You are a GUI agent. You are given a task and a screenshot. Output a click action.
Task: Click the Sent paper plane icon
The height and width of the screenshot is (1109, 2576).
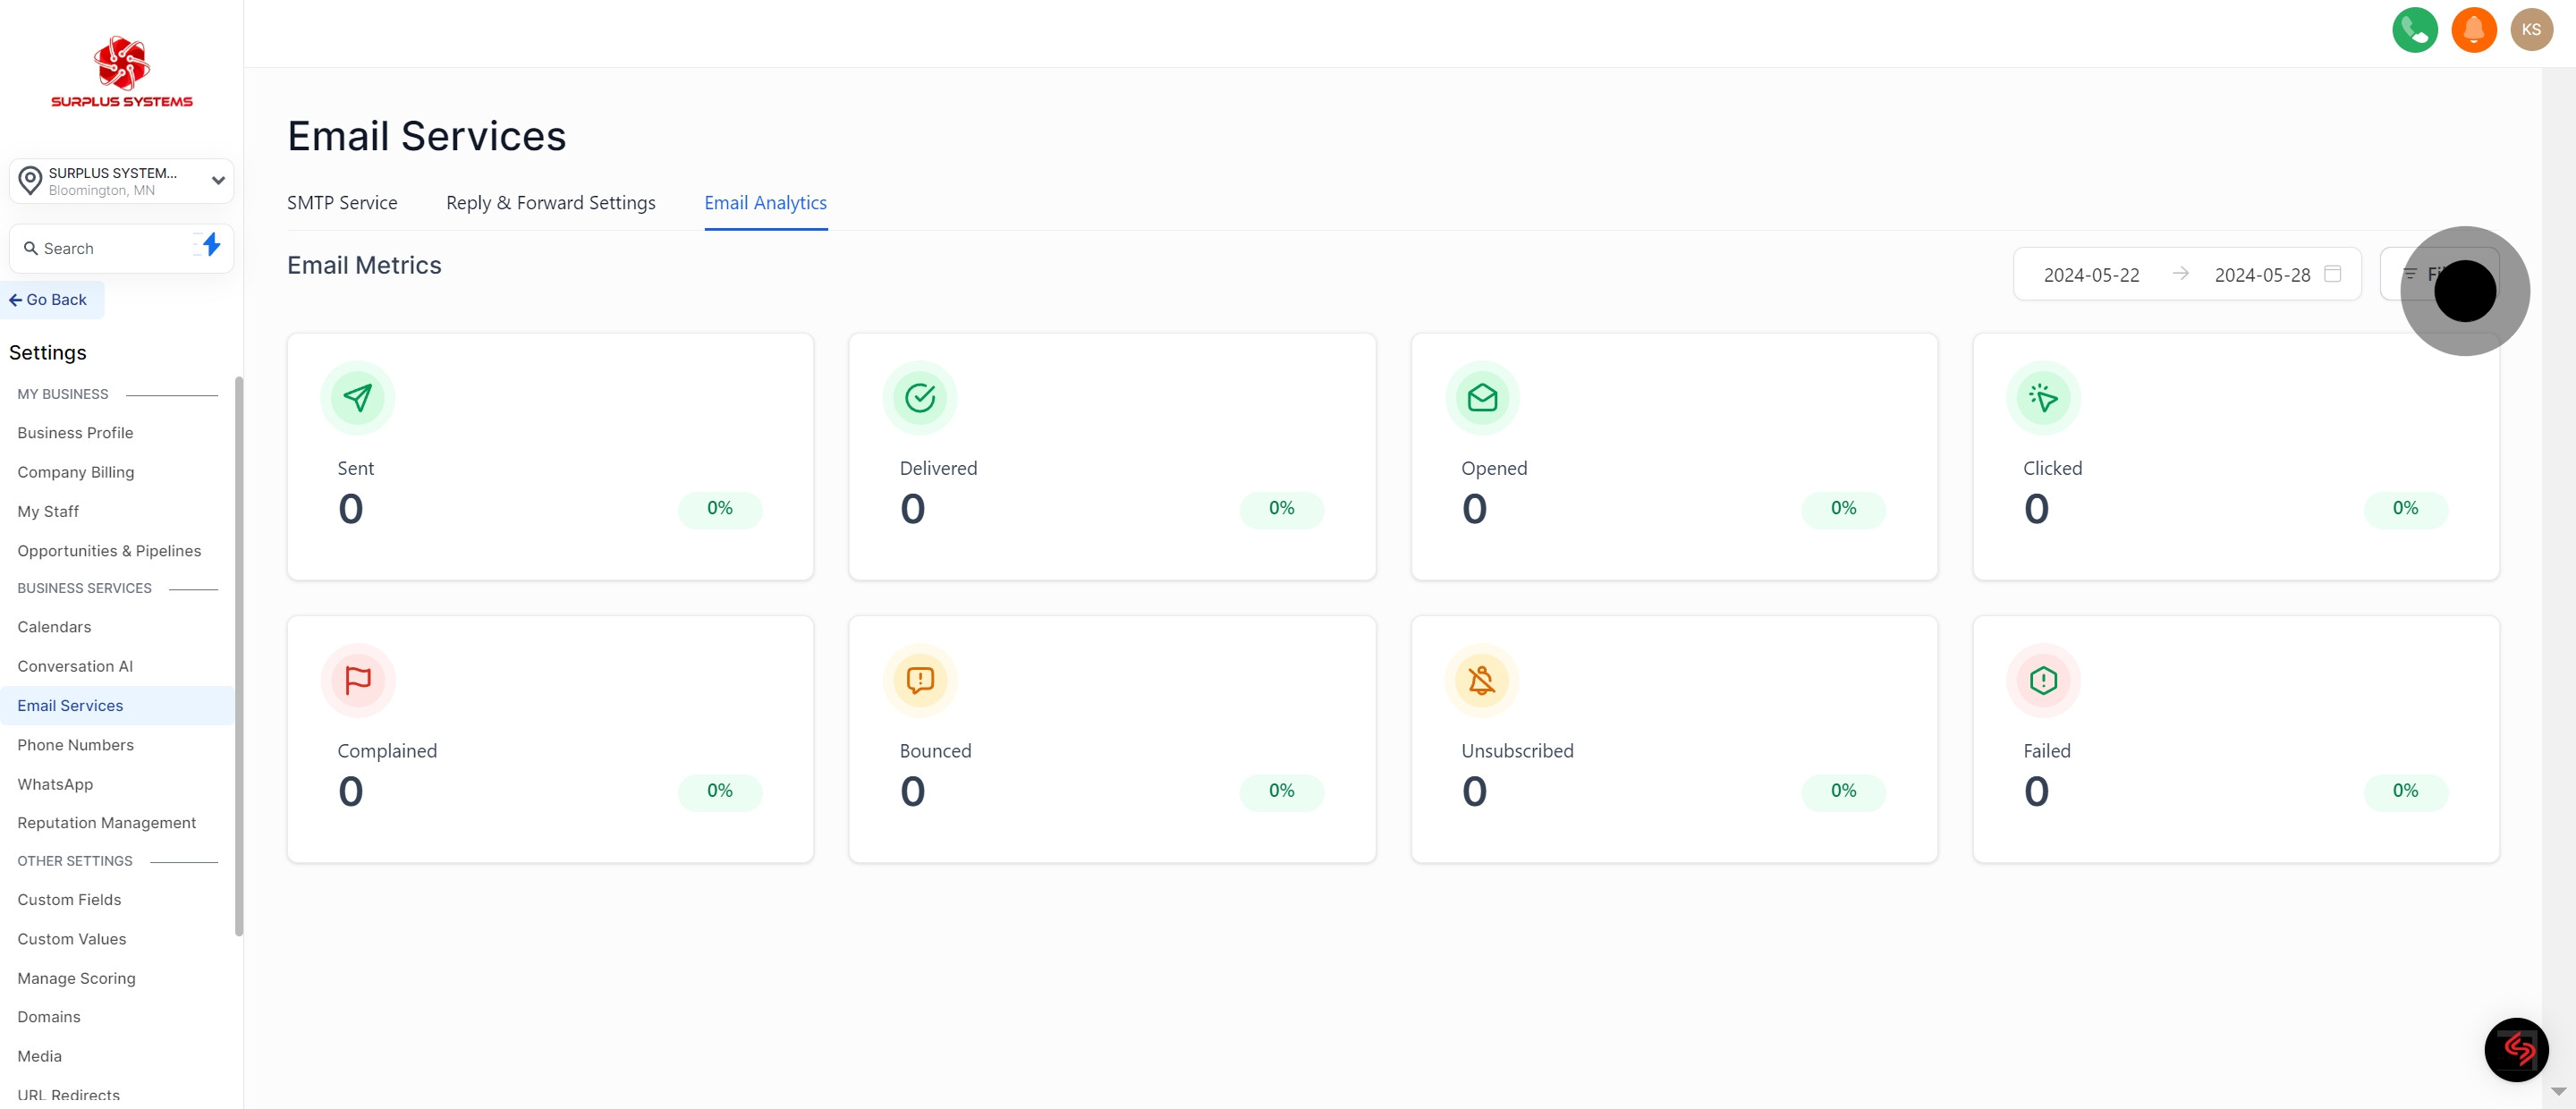coord(357,398)
